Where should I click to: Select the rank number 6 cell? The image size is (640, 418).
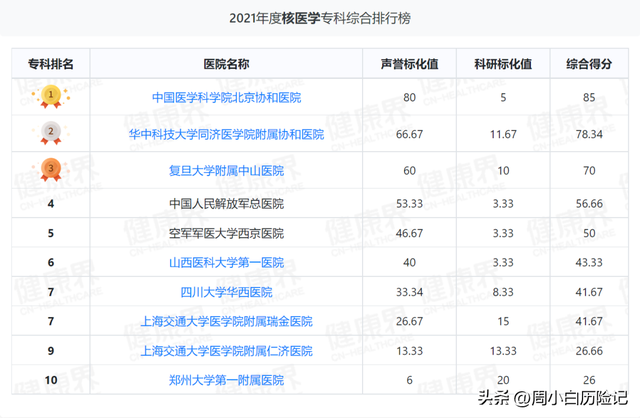[51, 262]
